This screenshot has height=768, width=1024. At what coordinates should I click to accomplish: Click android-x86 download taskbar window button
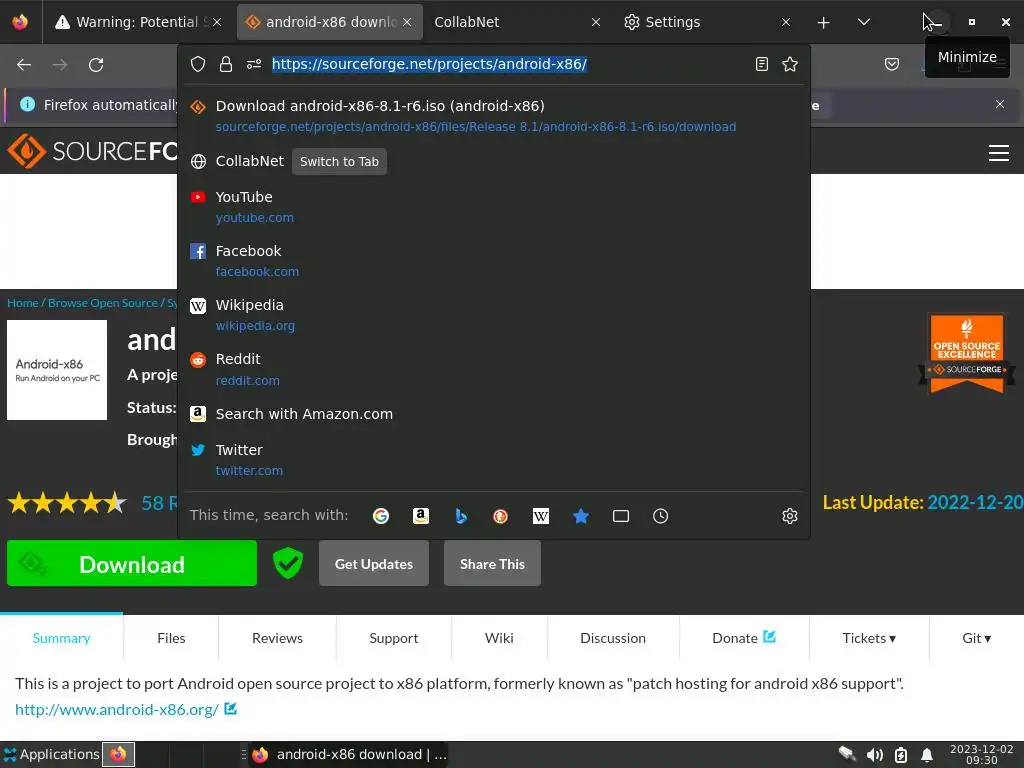[x=349, y=754]
